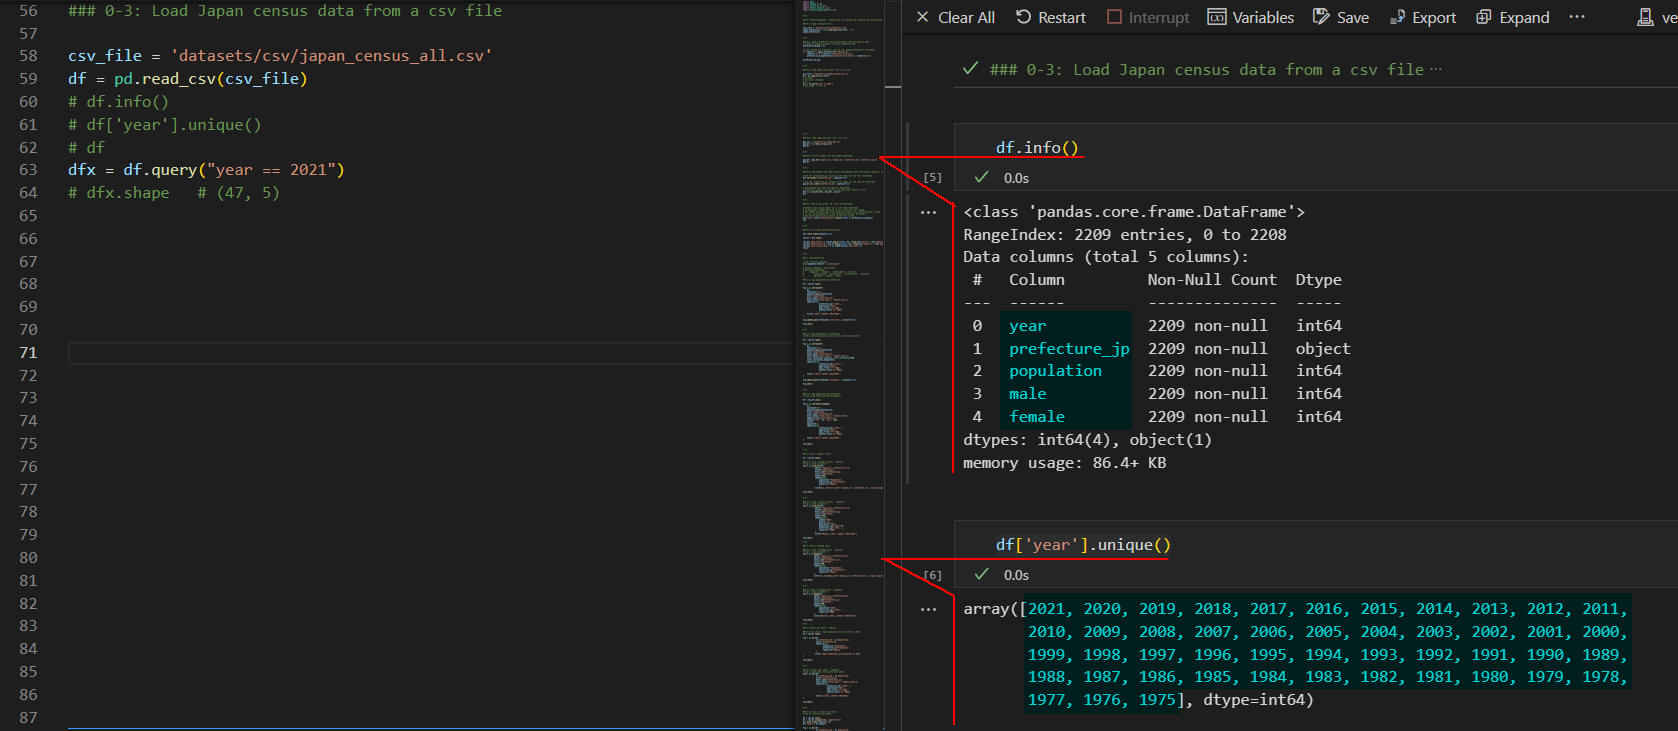
Task: Click the '### 0-3' comment on line 56
Action: [285, 11]
